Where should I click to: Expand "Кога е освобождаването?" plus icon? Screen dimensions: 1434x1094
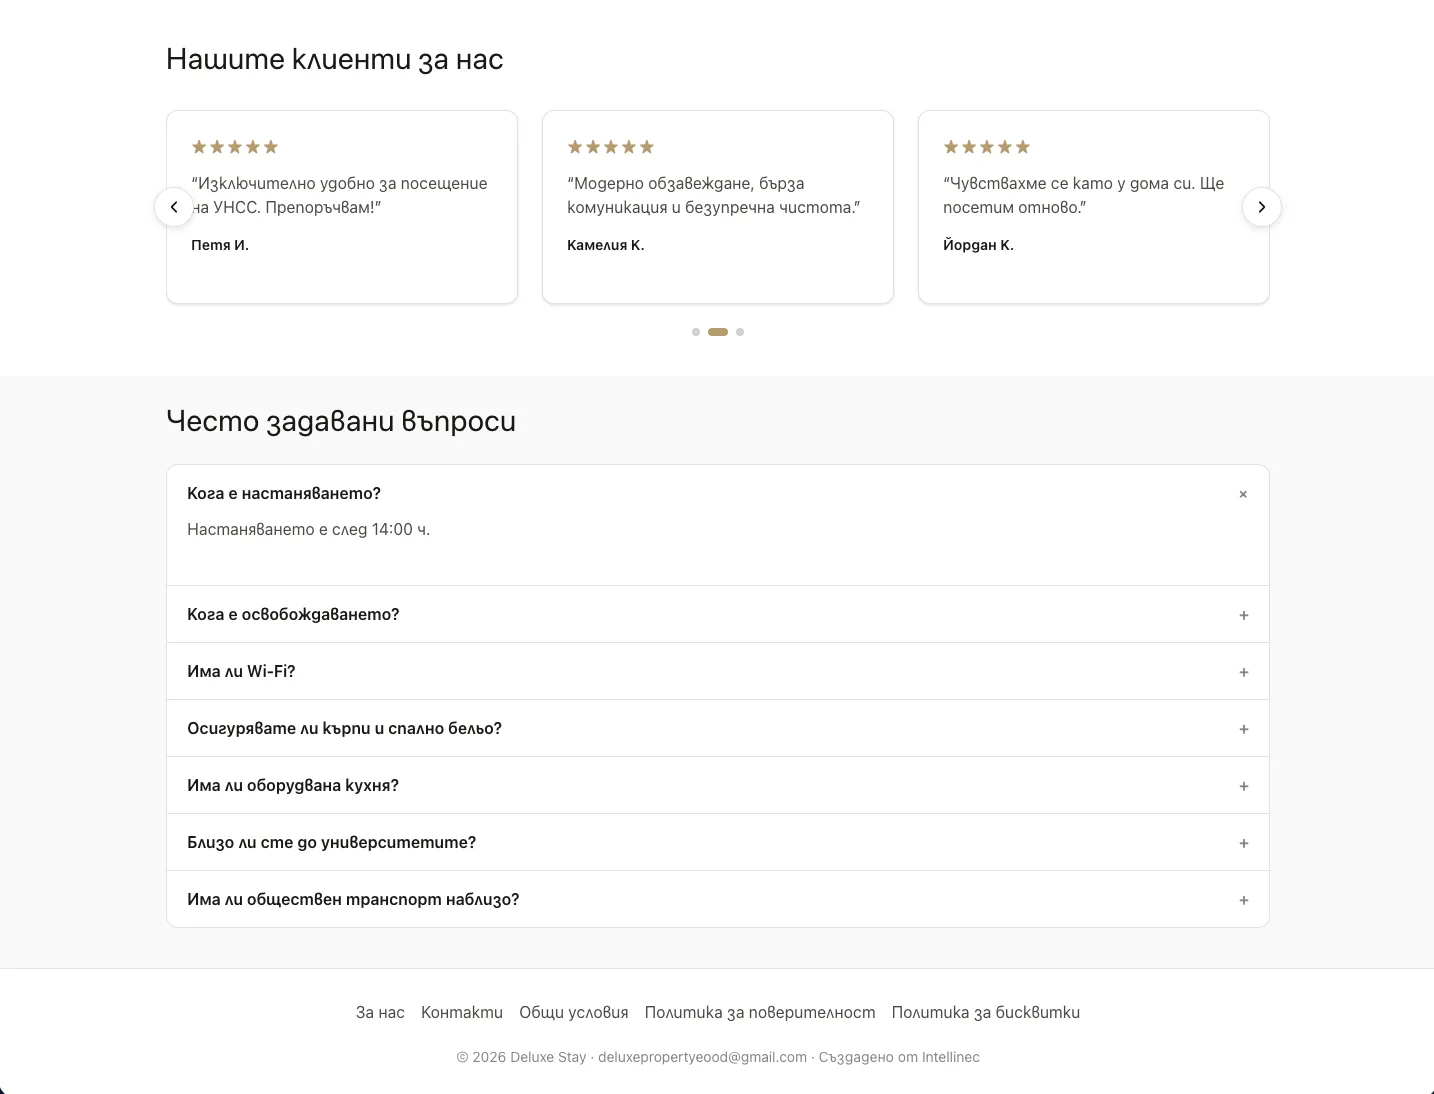[x=1244, y=615]
